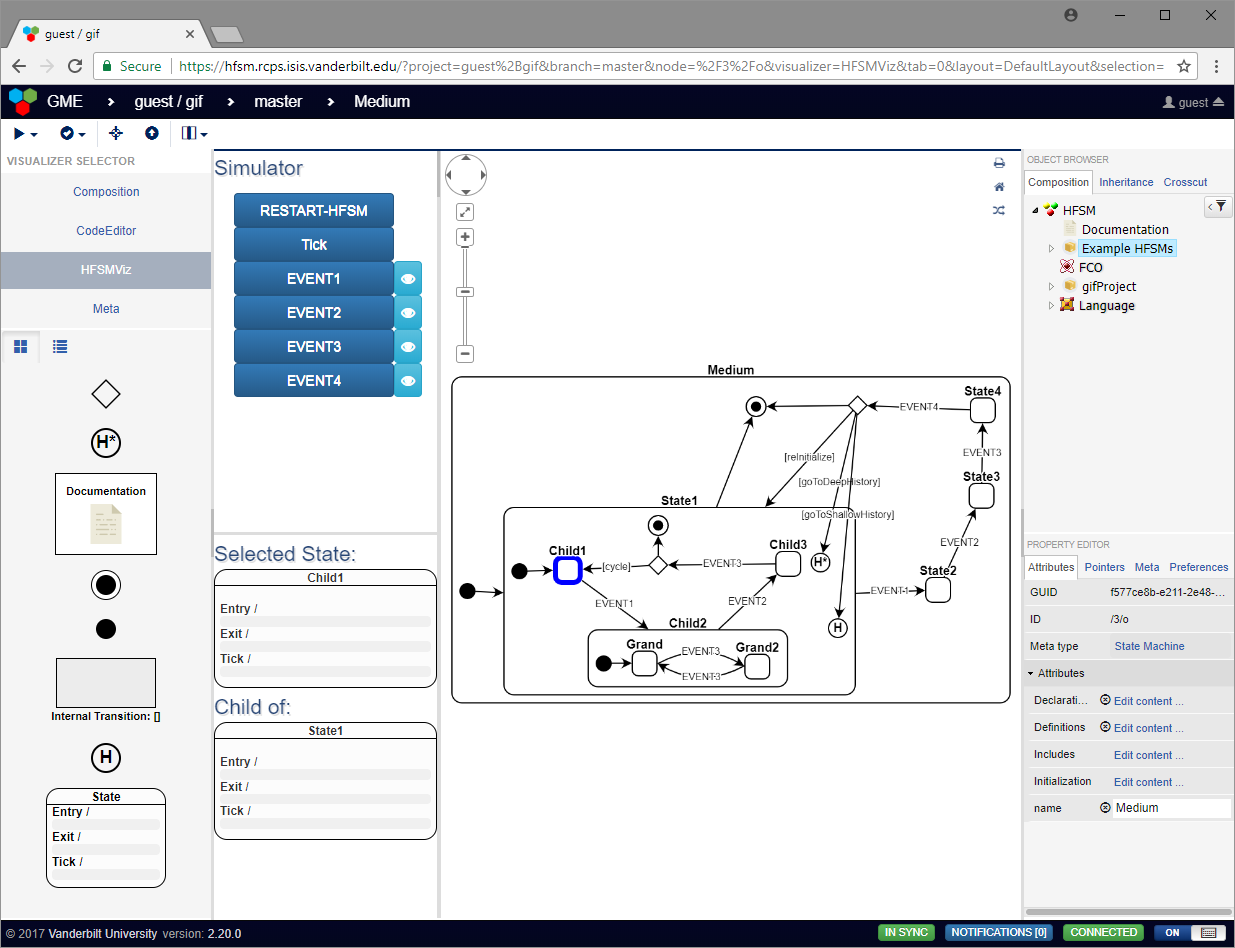Fire EVENT3 in the simulator

pyautogui.click(x=314, y=347)
